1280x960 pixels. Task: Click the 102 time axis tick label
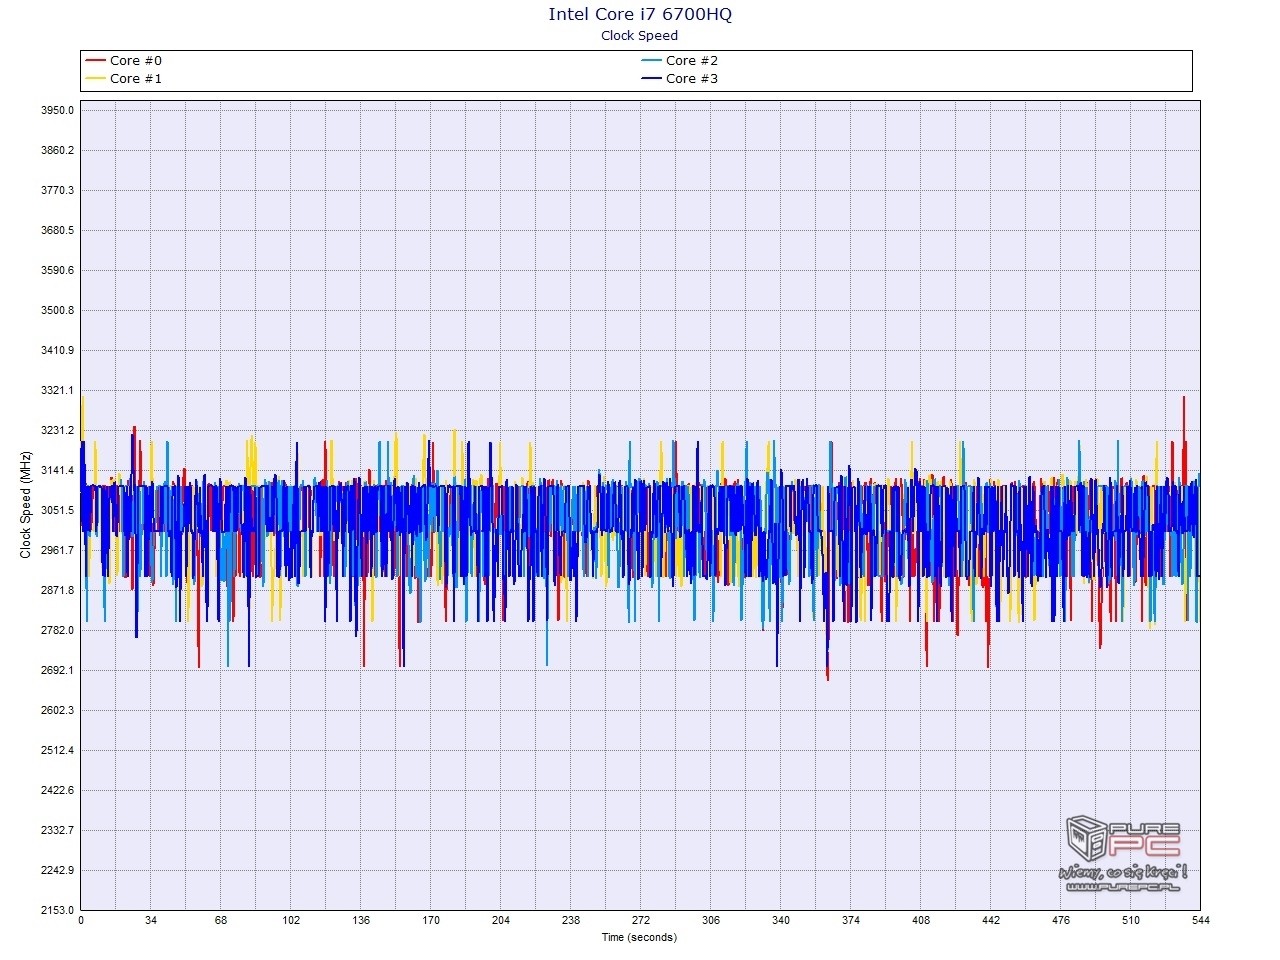click(x=291, y=921)
